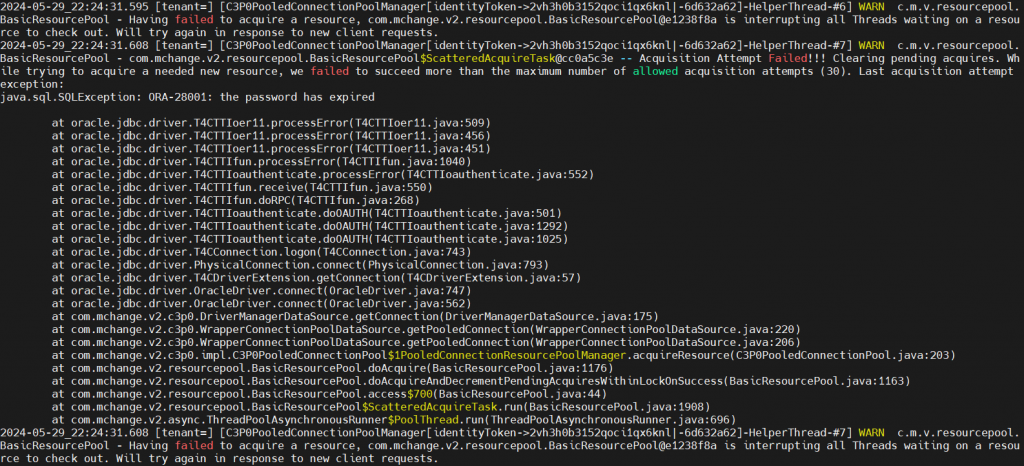
Task: Click the 'WrapperConnectionPoolDataSource.java:220' stack line
Action: coord(426,329)
